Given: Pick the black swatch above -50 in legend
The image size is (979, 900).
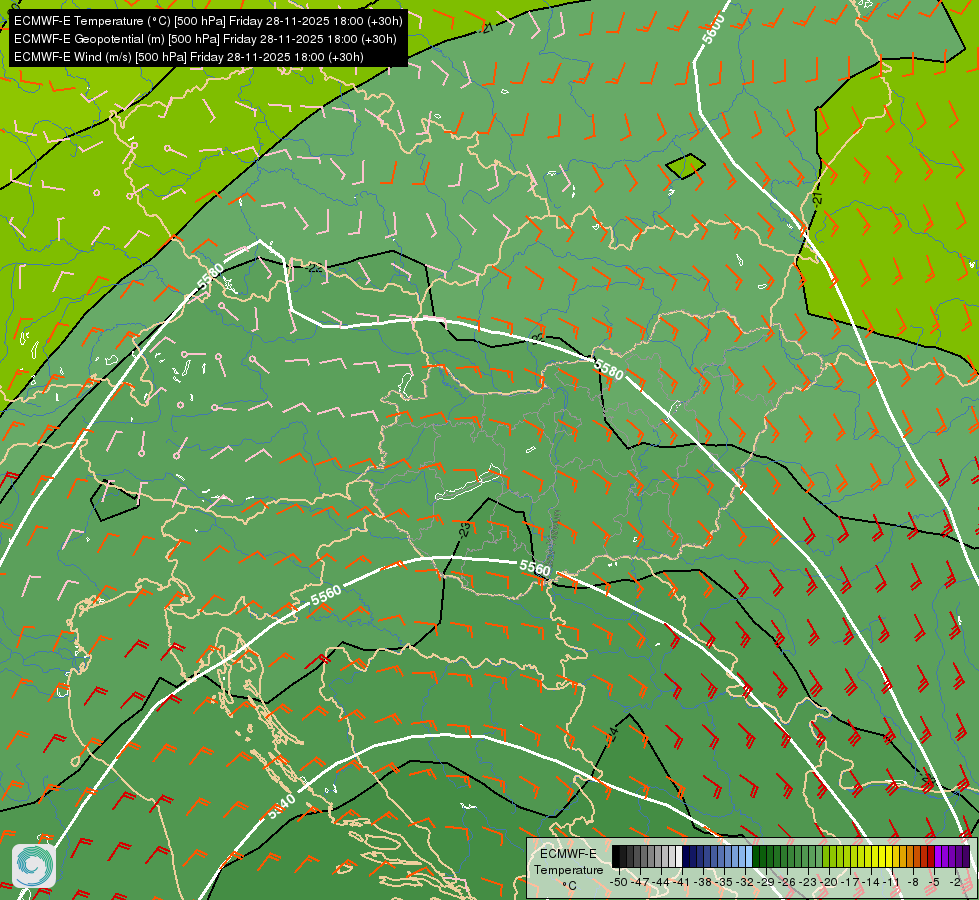Looking at the screenshot, I should [616, 856].
